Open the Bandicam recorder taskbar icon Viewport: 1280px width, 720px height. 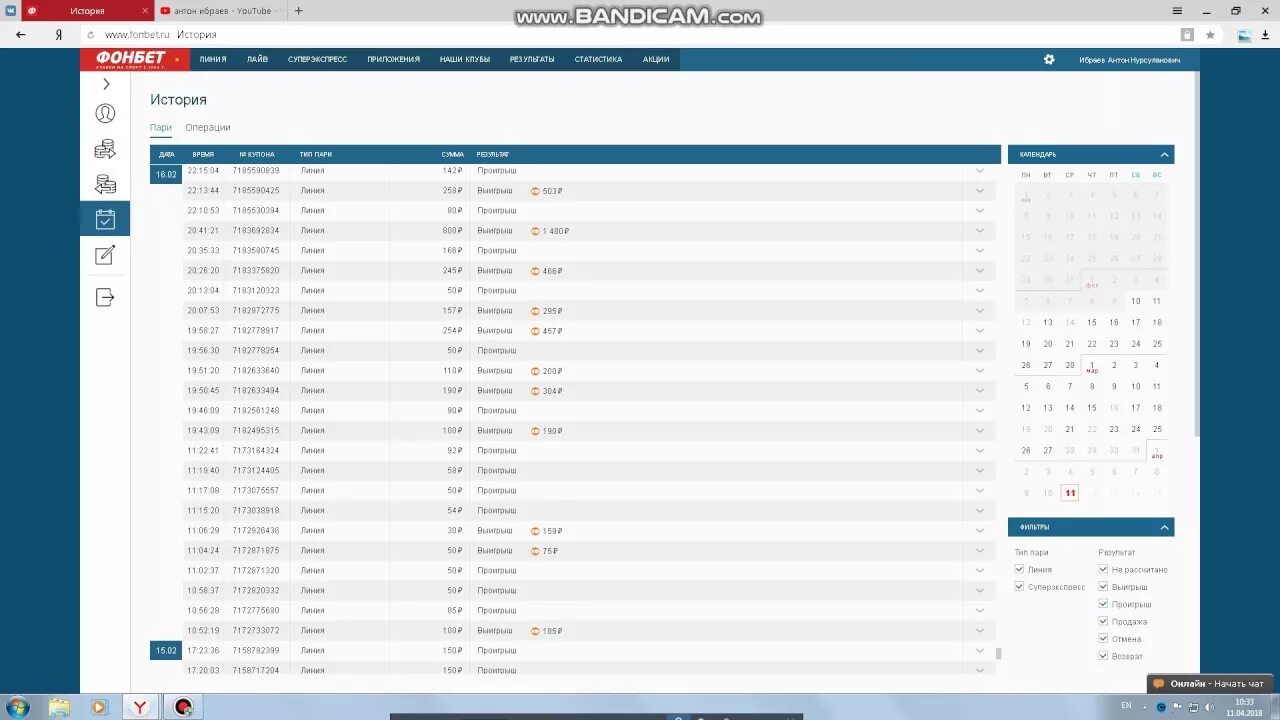183,707
